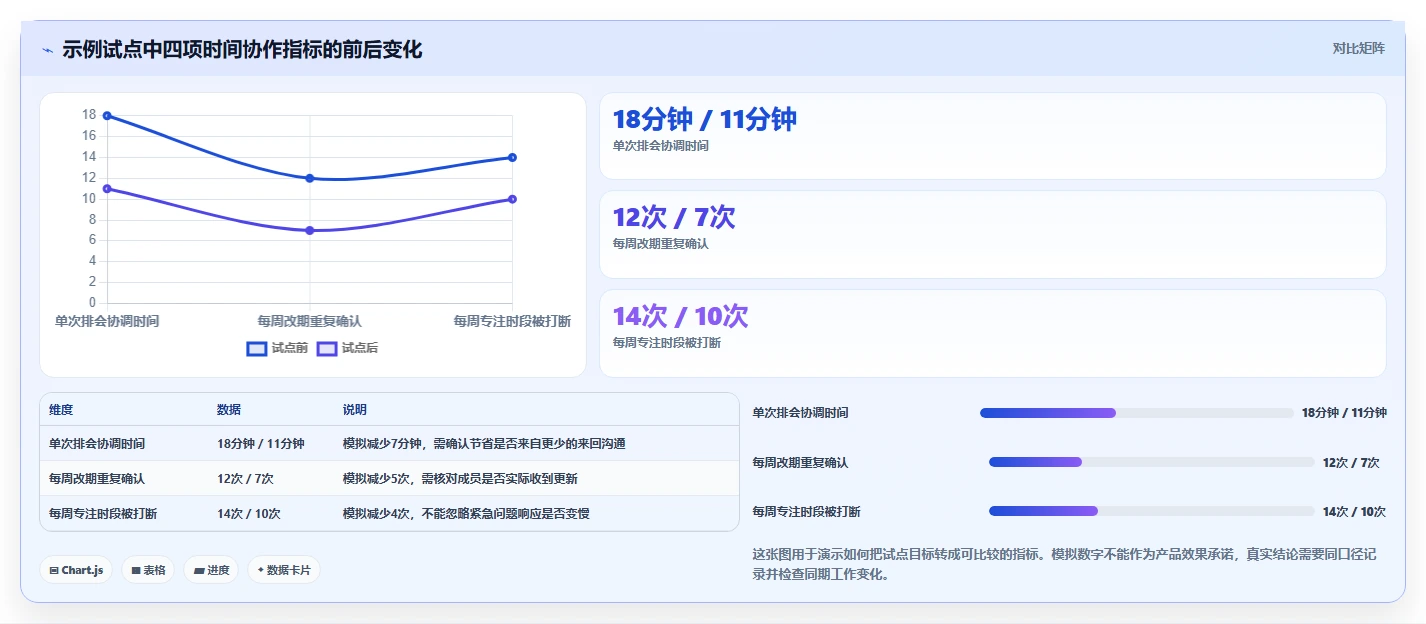
Task: Click the 表格 chip
Action: tap(148, 570)
